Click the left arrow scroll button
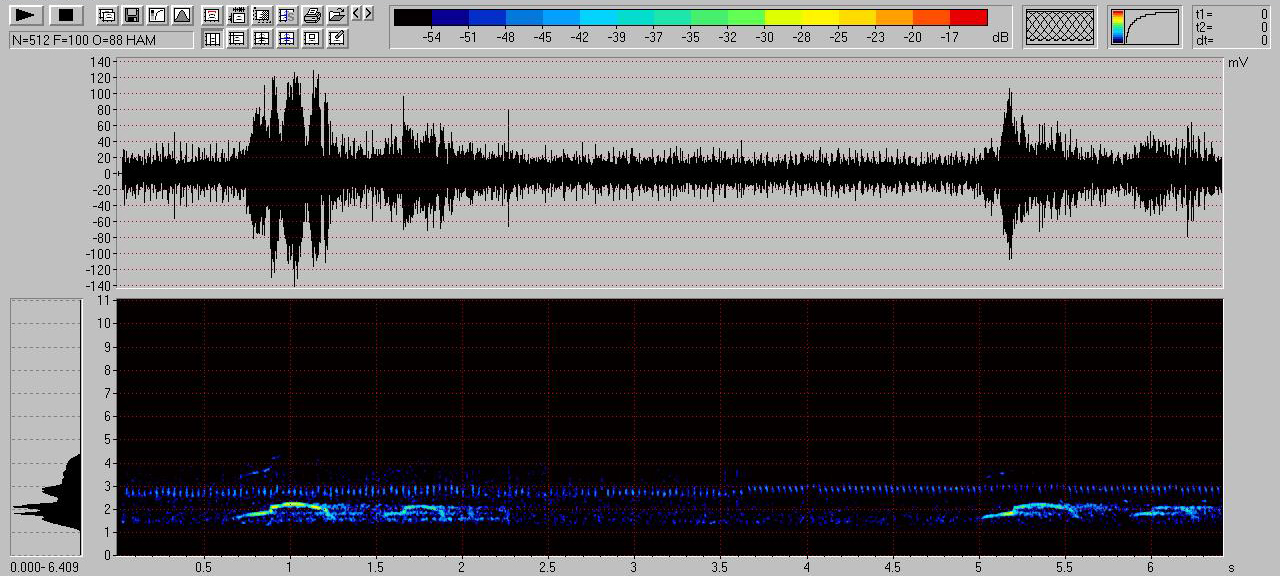1280x576 pixels. [357, 13]
